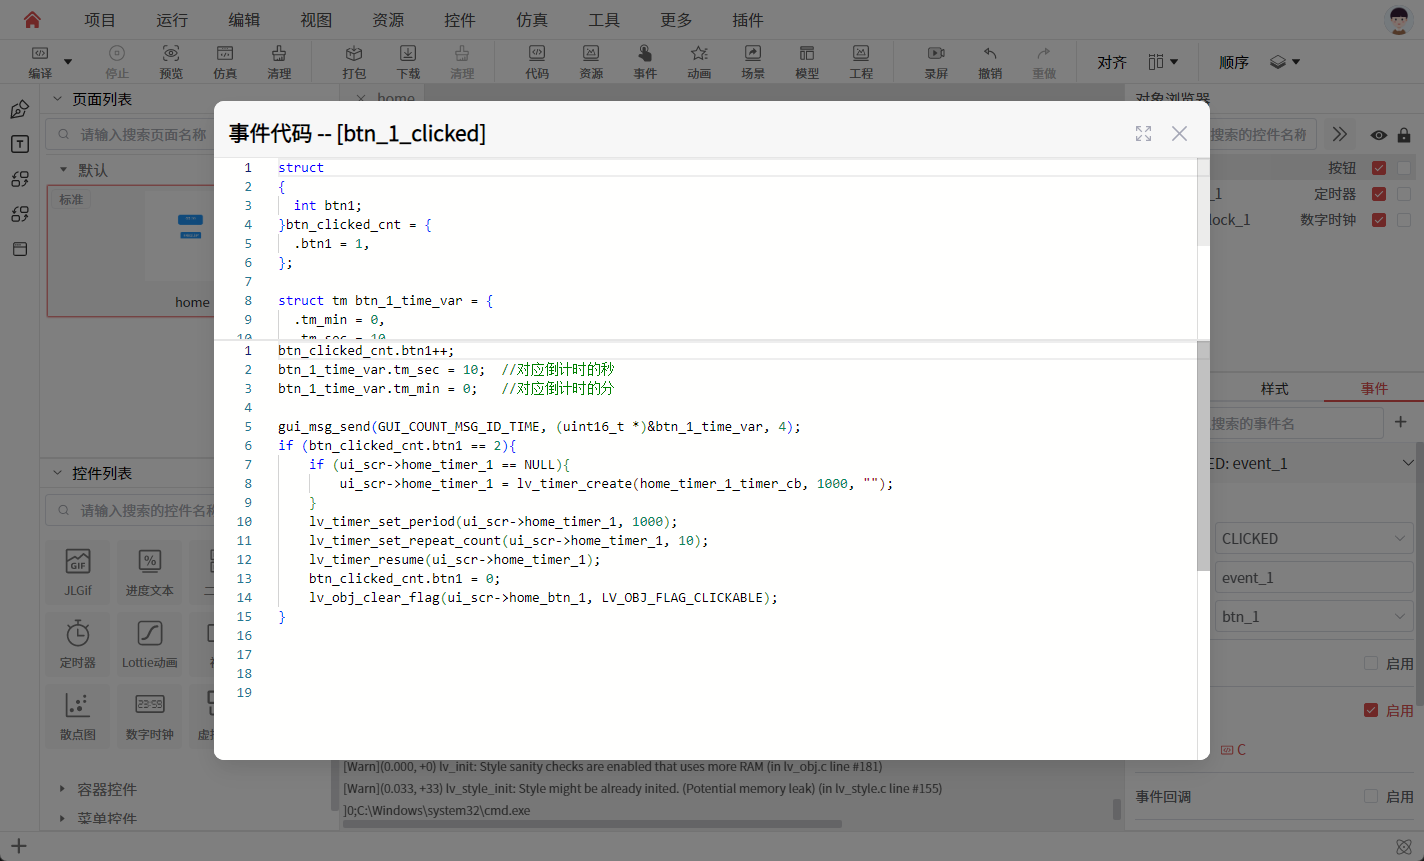
Task: Click the 仿真 simulate toolbar icon
Action: [x=225, y=62]
